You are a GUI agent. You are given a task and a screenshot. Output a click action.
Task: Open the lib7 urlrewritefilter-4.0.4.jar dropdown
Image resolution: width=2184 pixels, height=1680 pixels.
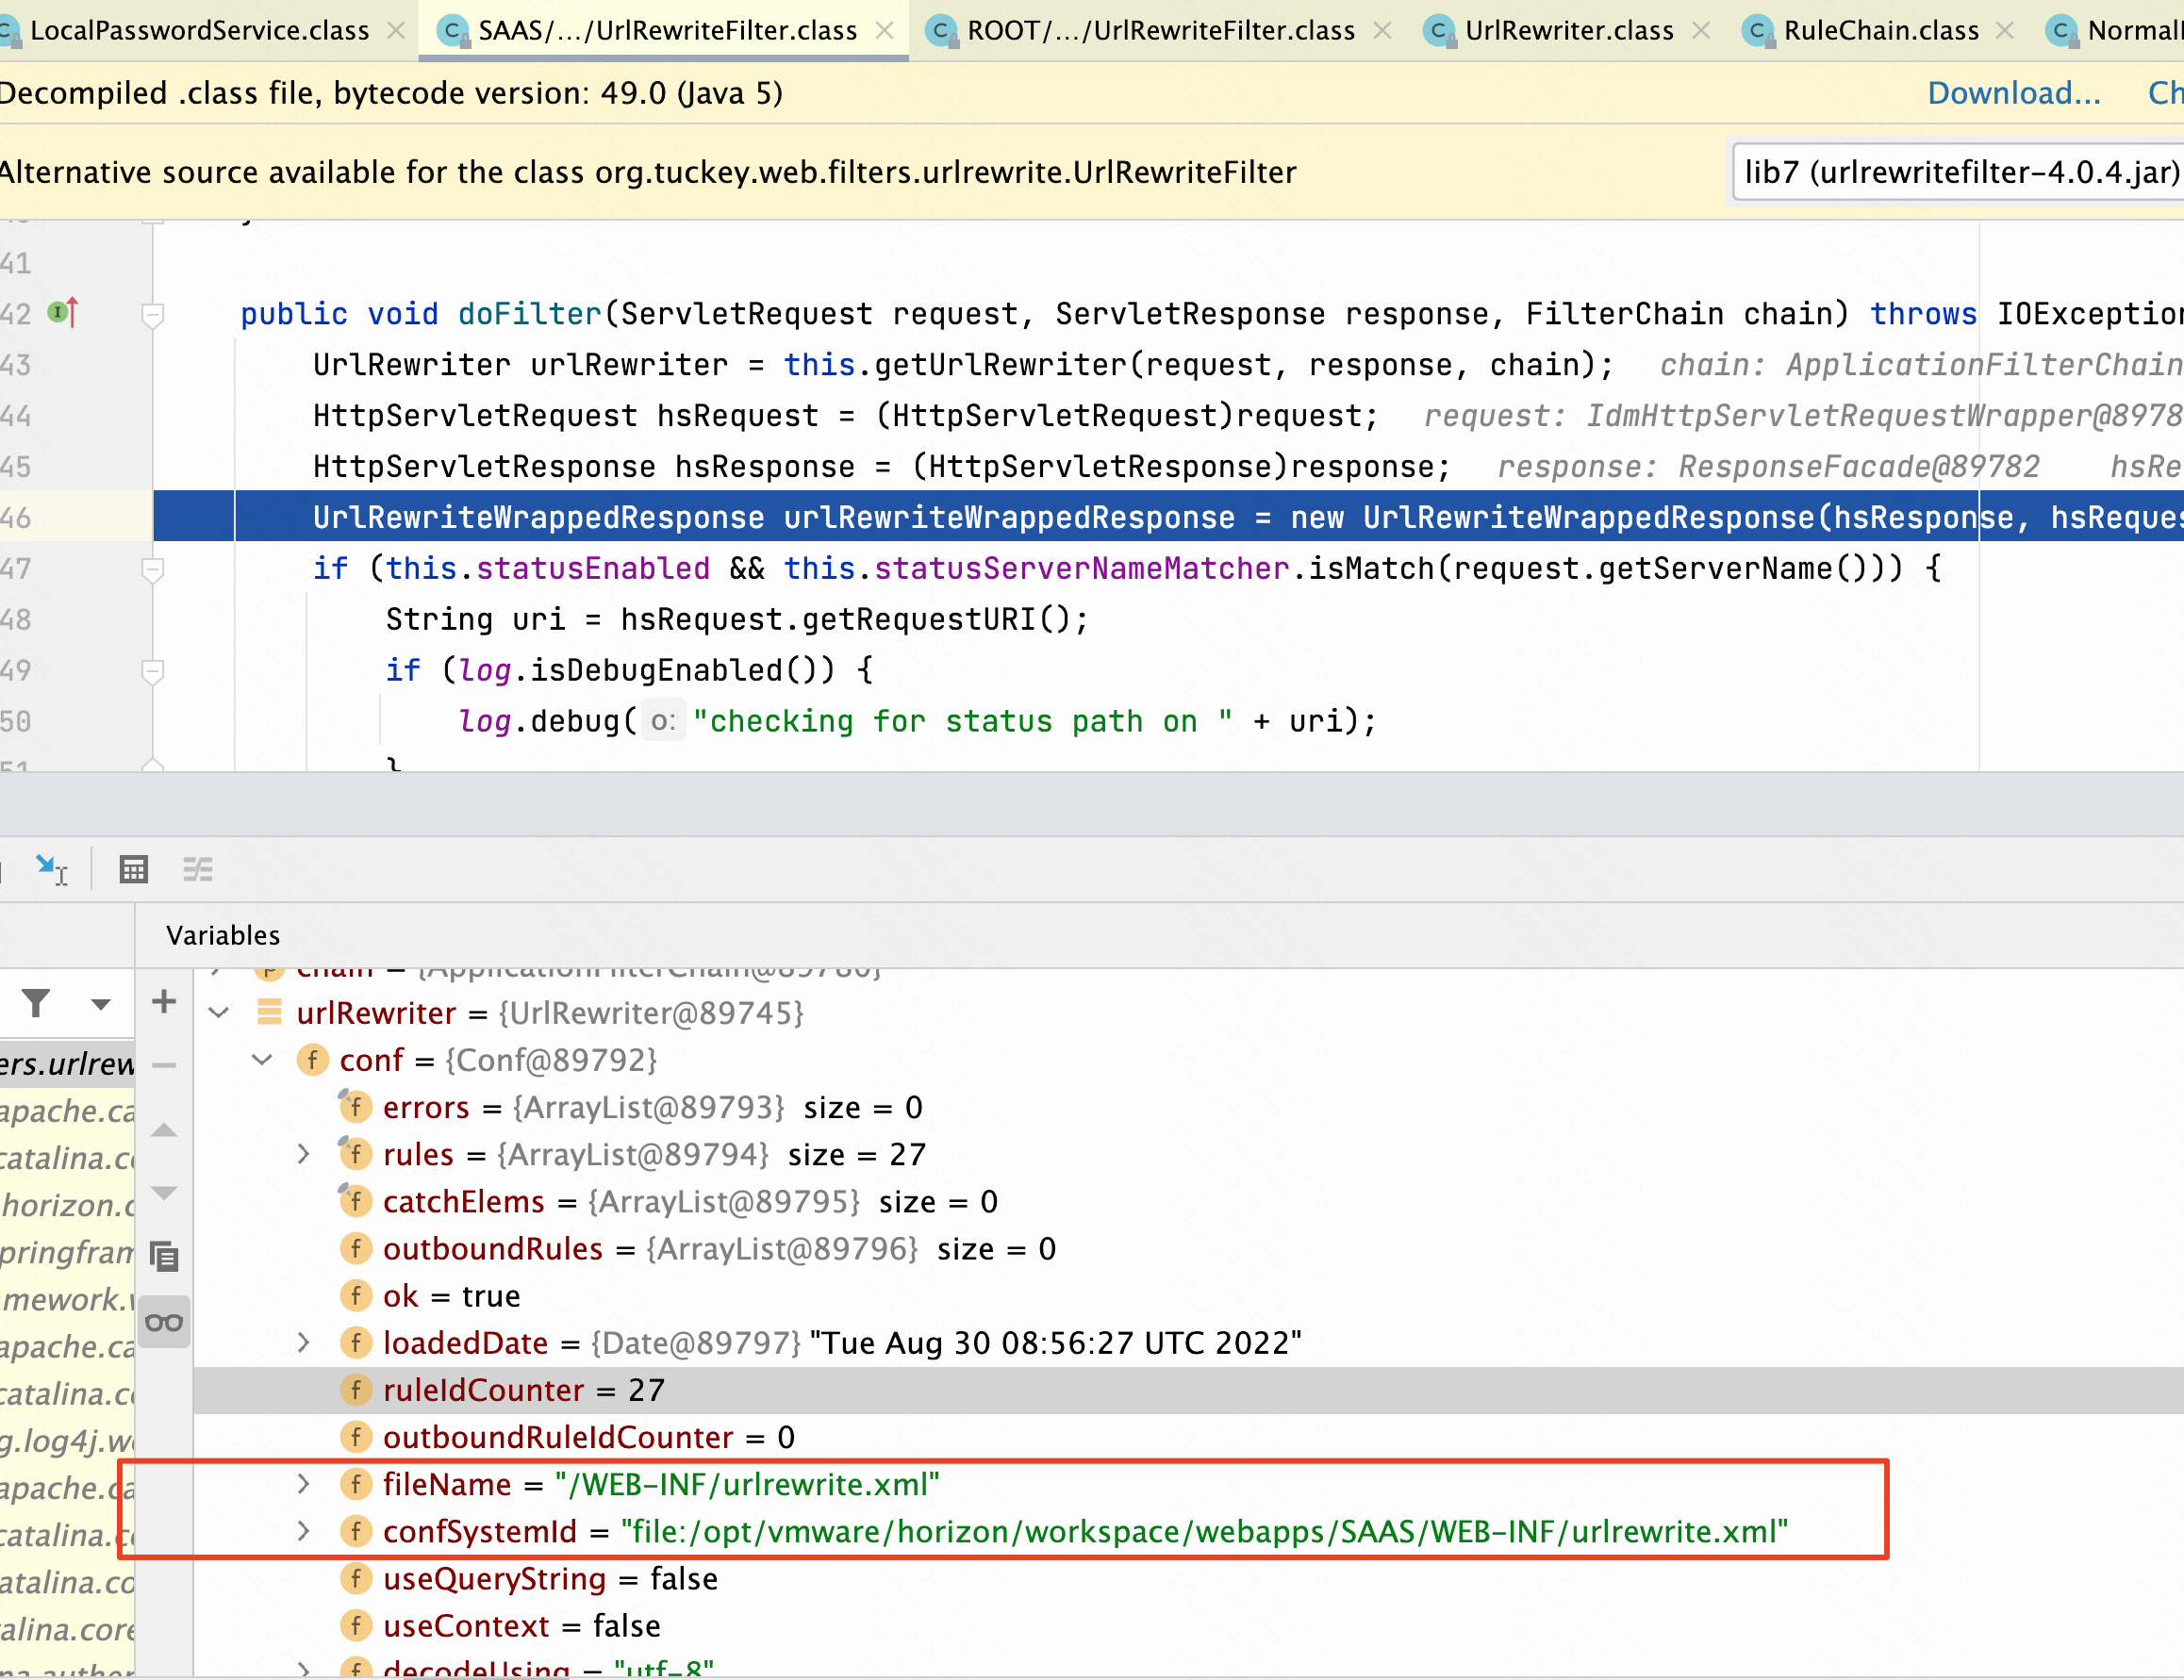pyautogui.click(x=1957, y=172)
